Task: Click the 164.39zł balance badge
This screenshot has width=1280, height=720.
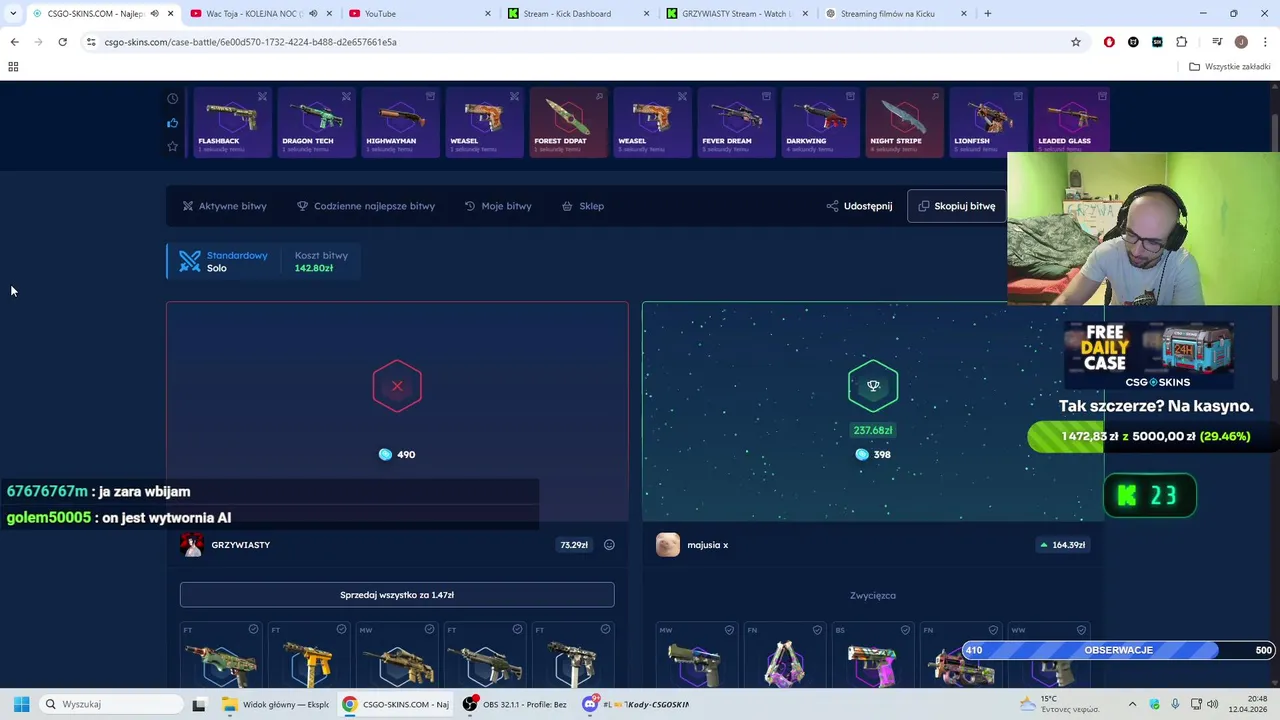Action: click(x=1063, y=545)
